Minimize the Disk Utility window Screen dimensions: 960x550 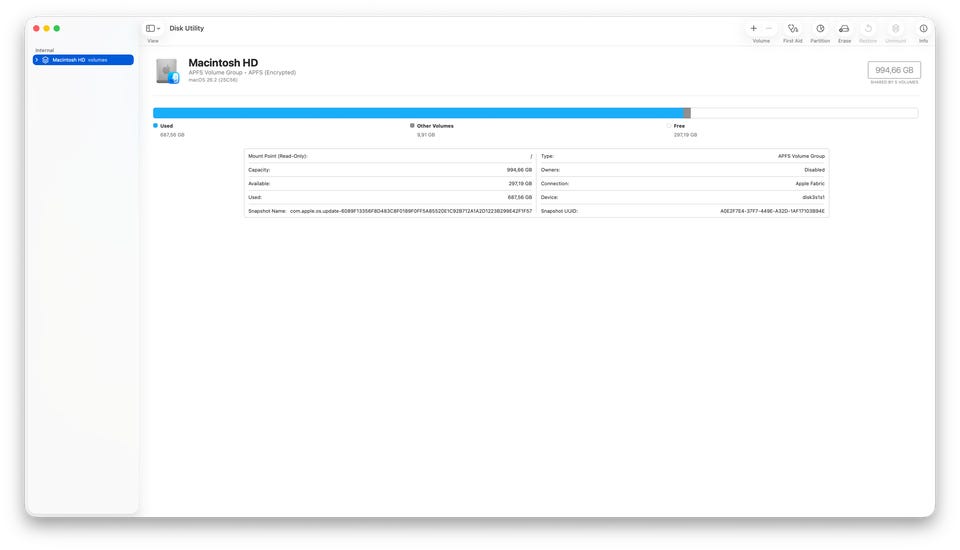[x=47, y=28]
